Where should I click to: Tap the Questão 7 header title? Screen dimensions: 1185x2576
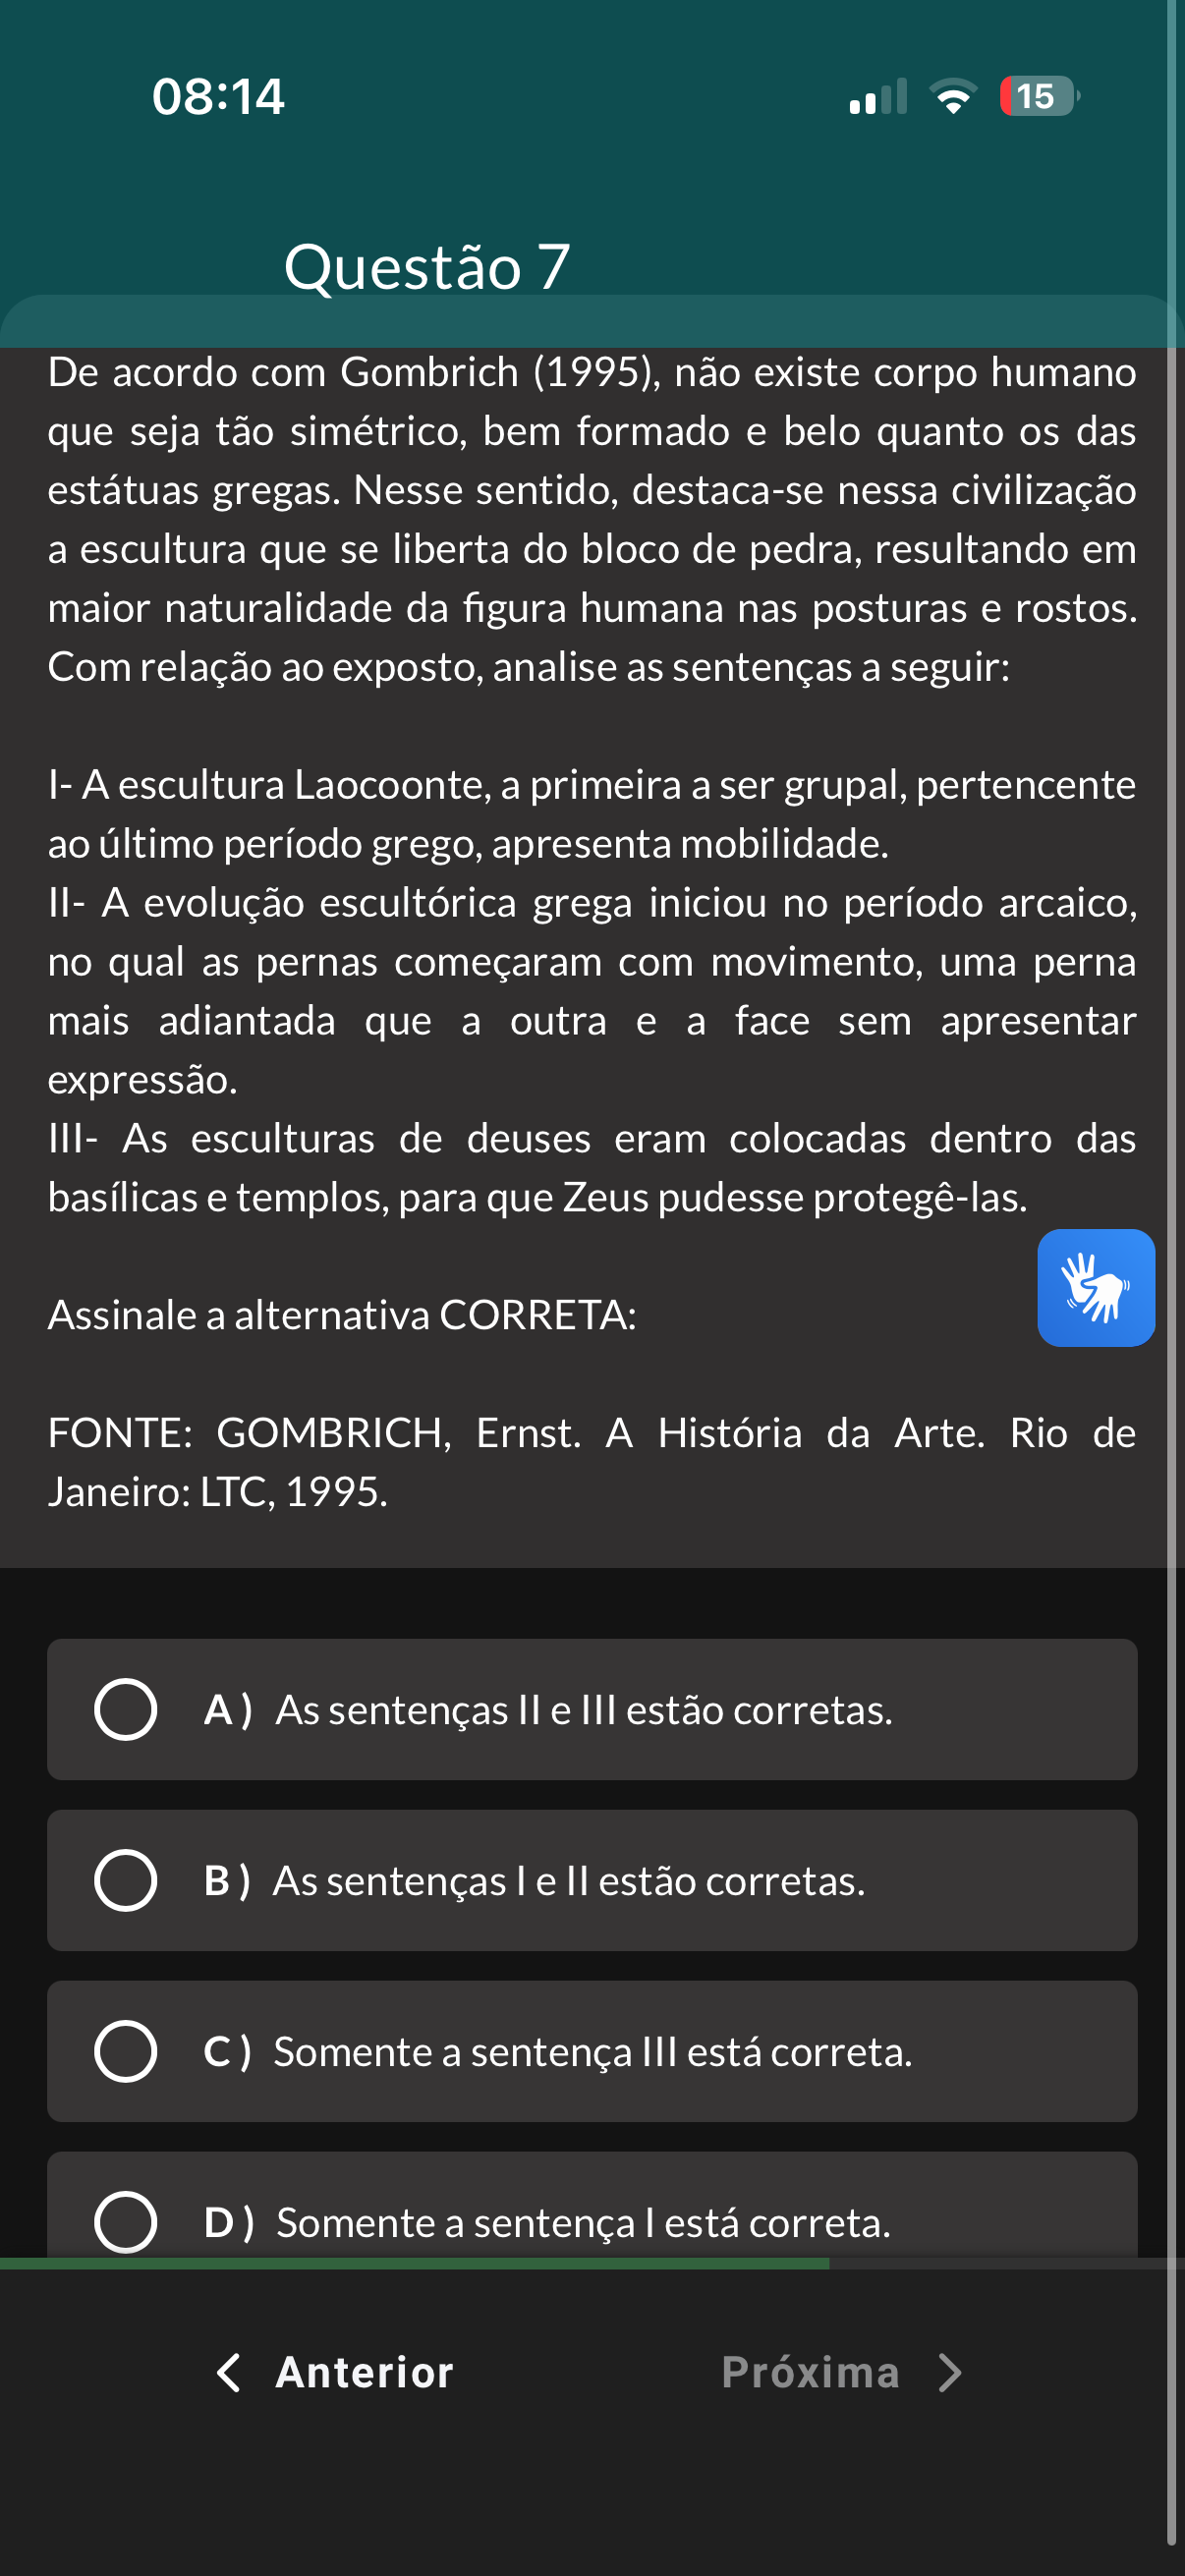(x=427, y=267)
